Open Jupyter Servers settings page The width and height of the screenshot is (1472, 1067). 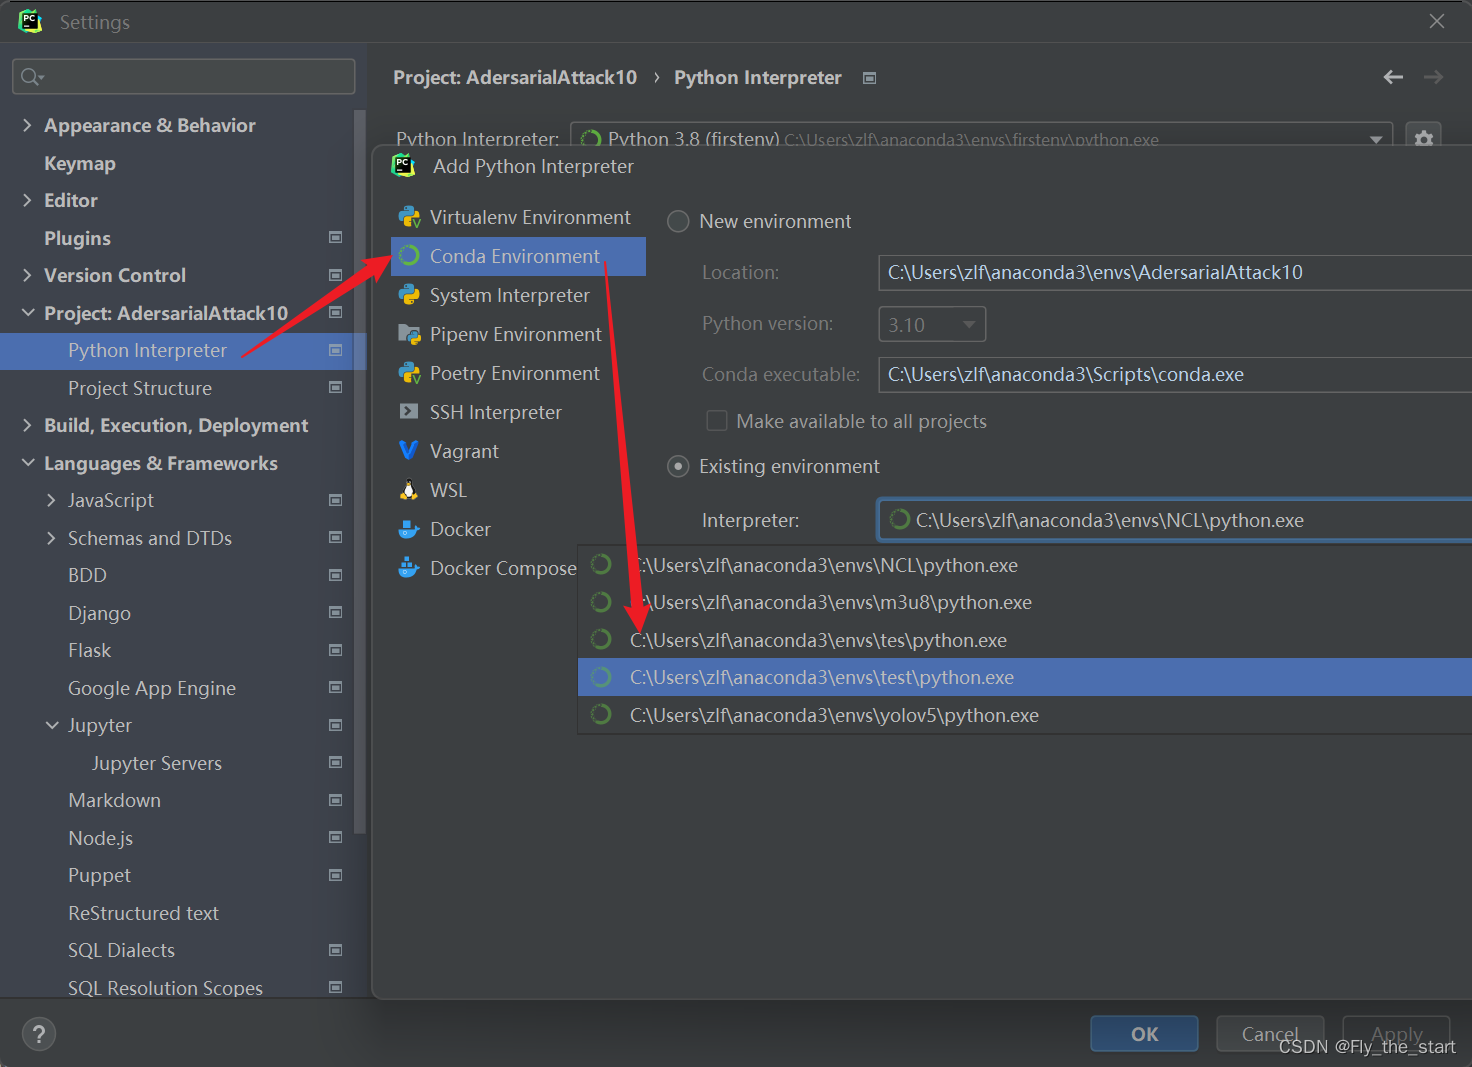click(x=157, y=763)
